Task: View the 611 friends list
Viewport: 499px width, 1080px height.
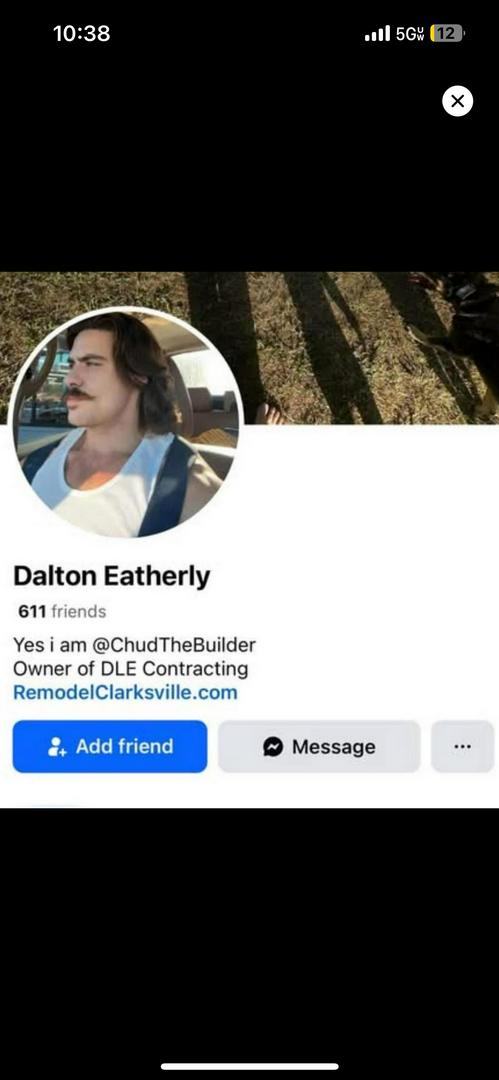Action: point(62,612)
